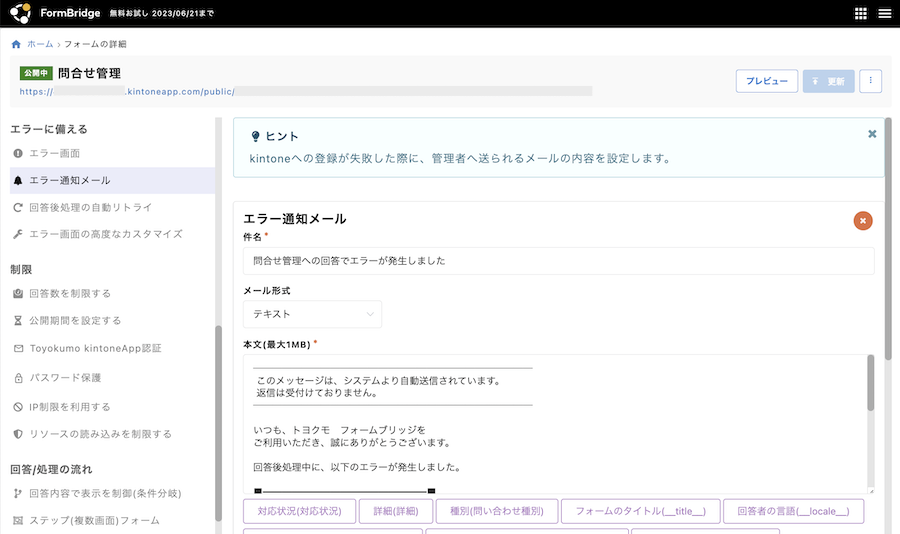This screenshot has width=900, height=534.
Task: Click the エラーに備える section heading
Action: click(49, 129)
